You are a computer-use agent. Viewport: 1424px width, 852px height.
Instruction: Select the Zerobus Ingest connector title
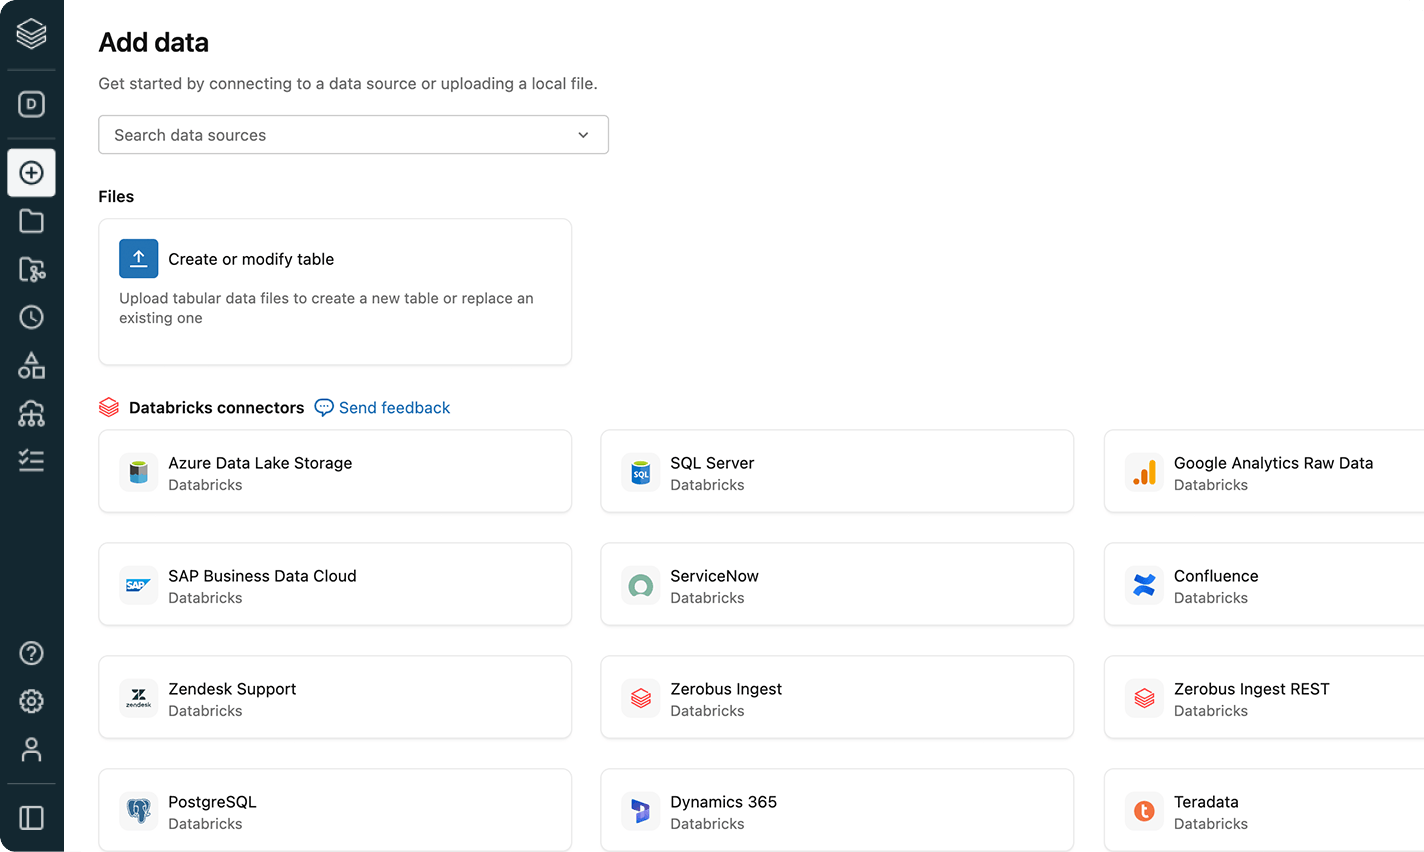pyautogui.click(x=726, y=689)
